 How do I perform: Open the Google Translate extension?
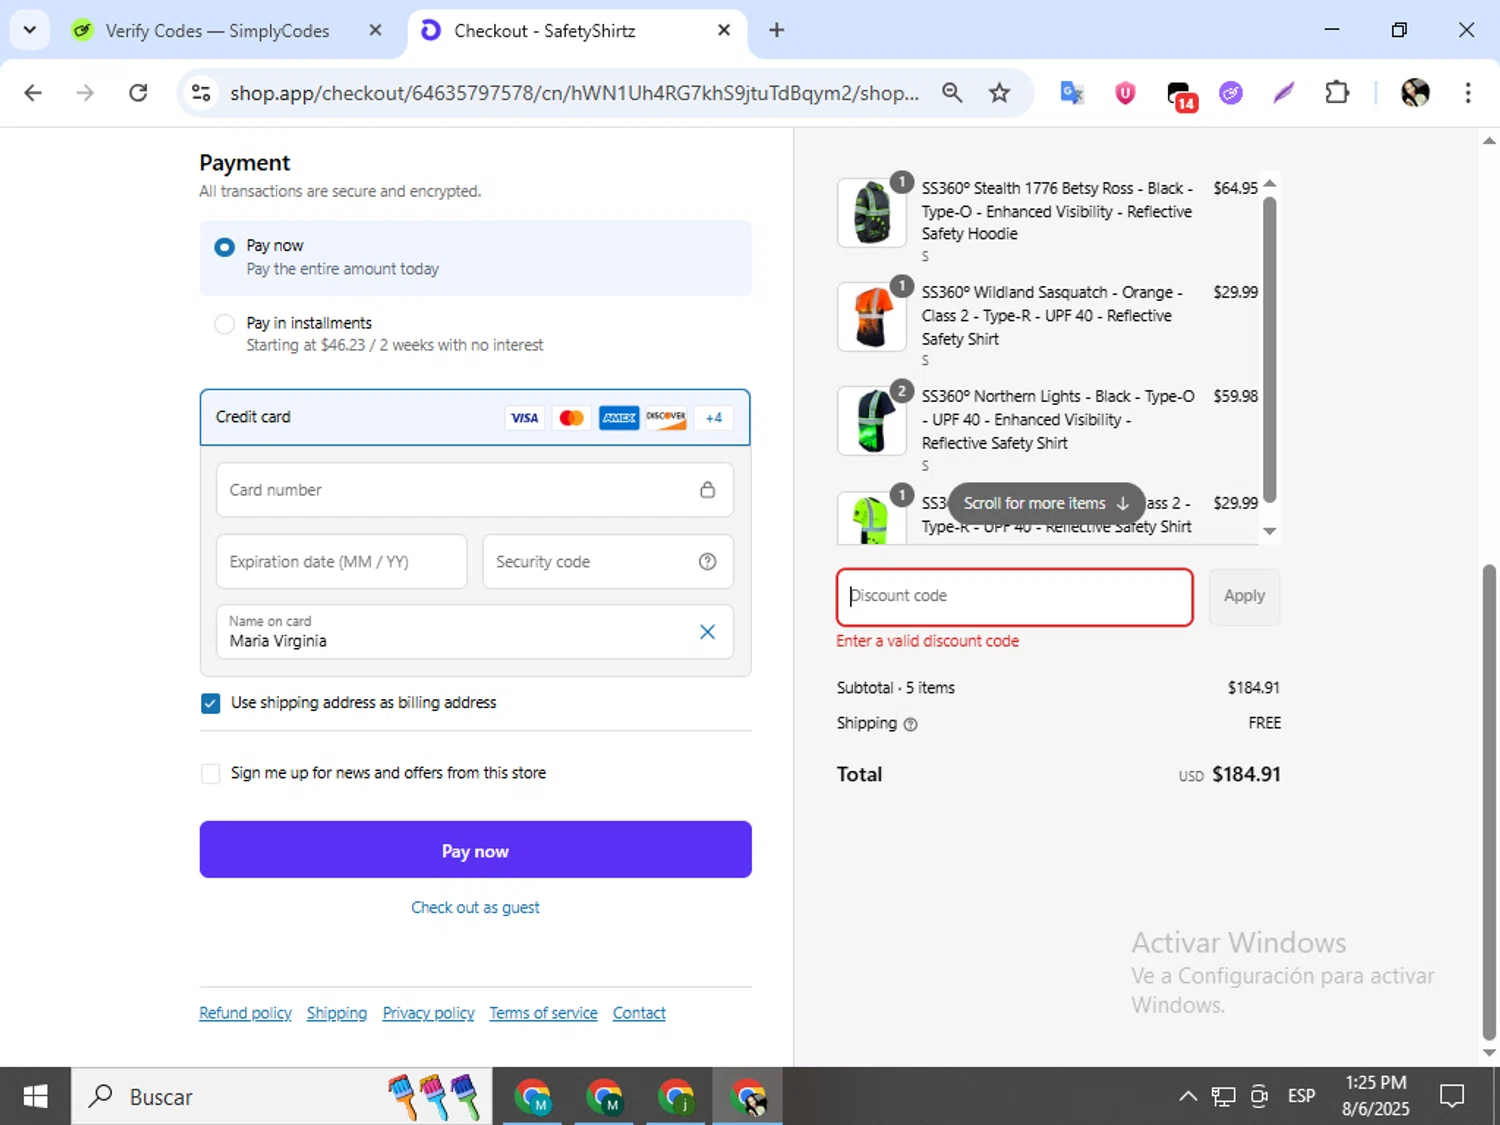pyautogui.click(x=1072, y=93)
